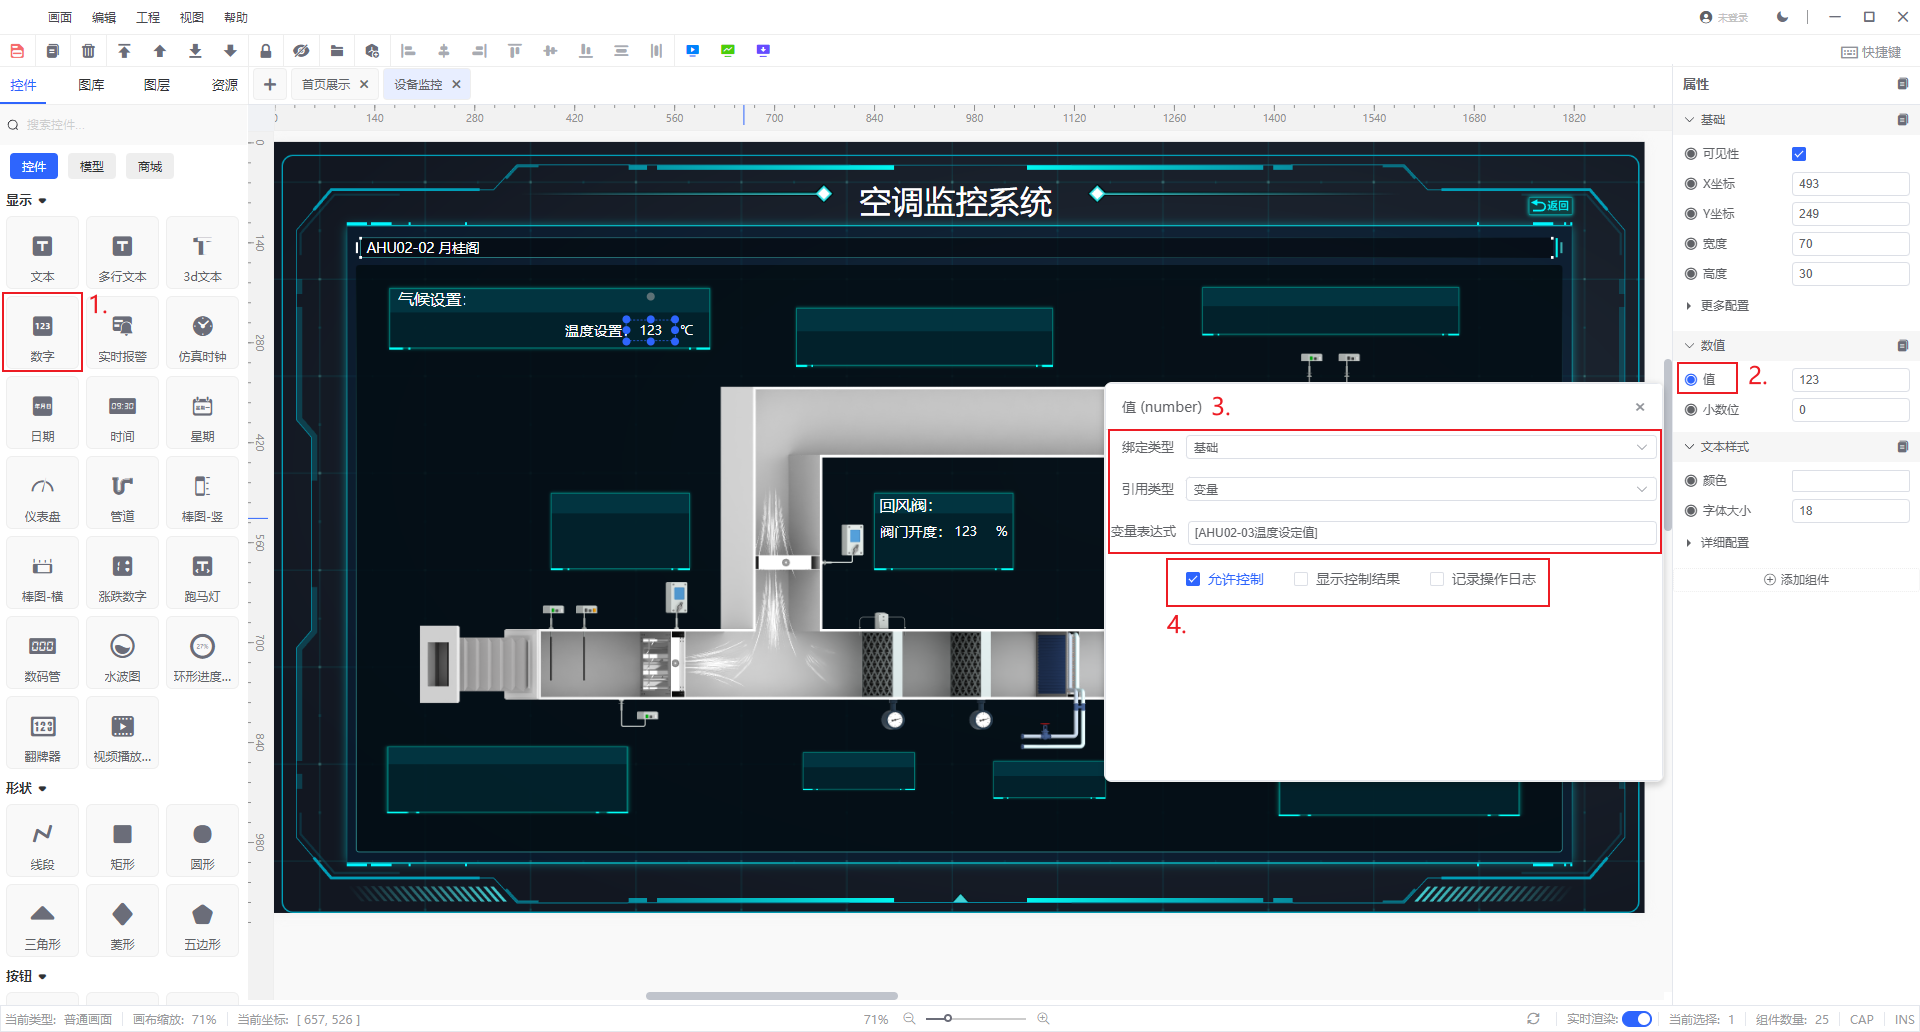This screenshot has height=1032, width=1920.
Task: Click the lock icon in toolbar
Action: (265, 51)
